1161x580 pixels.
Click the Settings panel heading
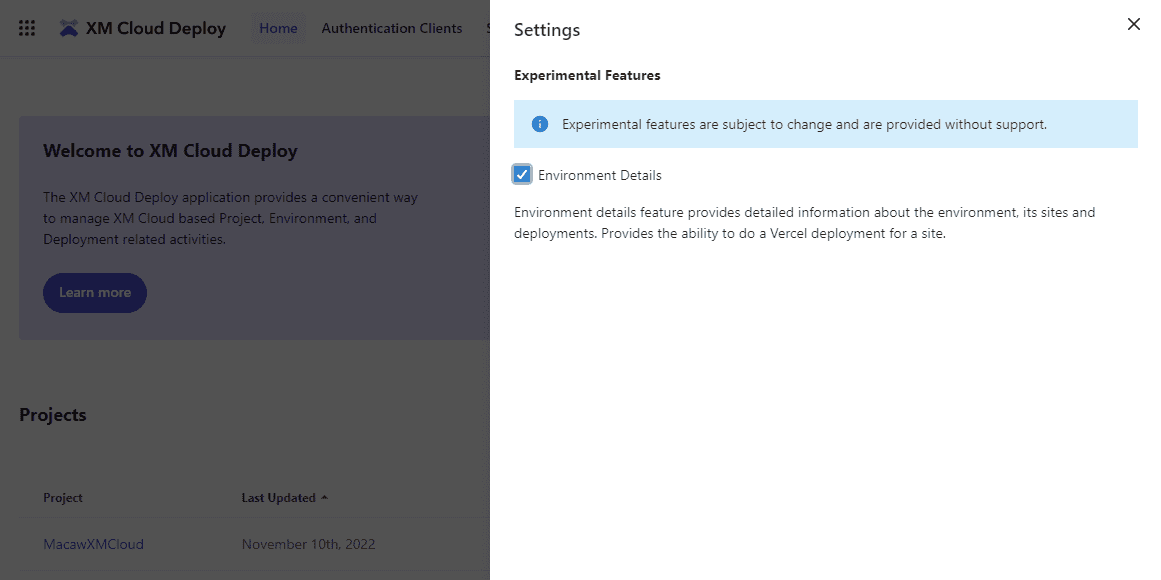point(547,30)
